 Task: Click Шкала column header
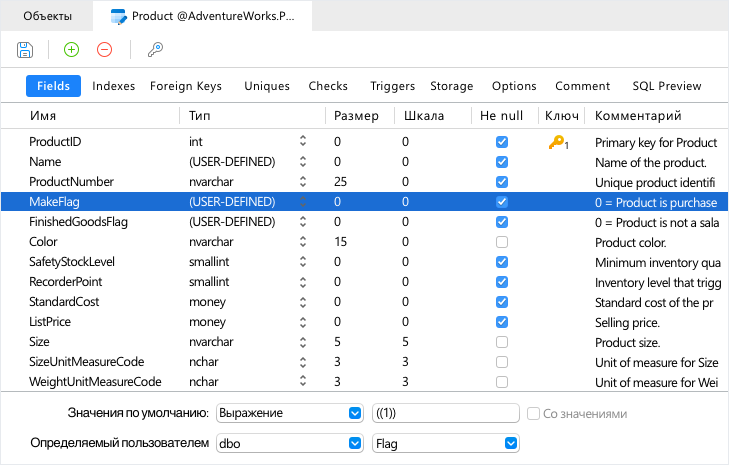(x=424, y=116)
